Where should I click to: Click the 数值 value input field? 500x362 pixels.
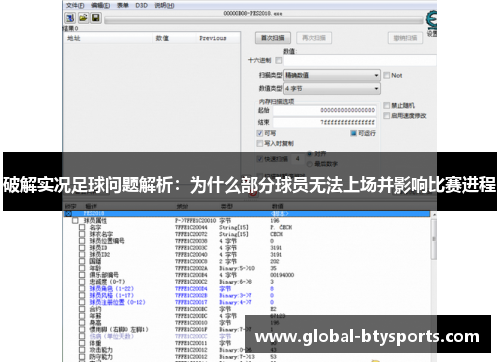pos(360,60)
